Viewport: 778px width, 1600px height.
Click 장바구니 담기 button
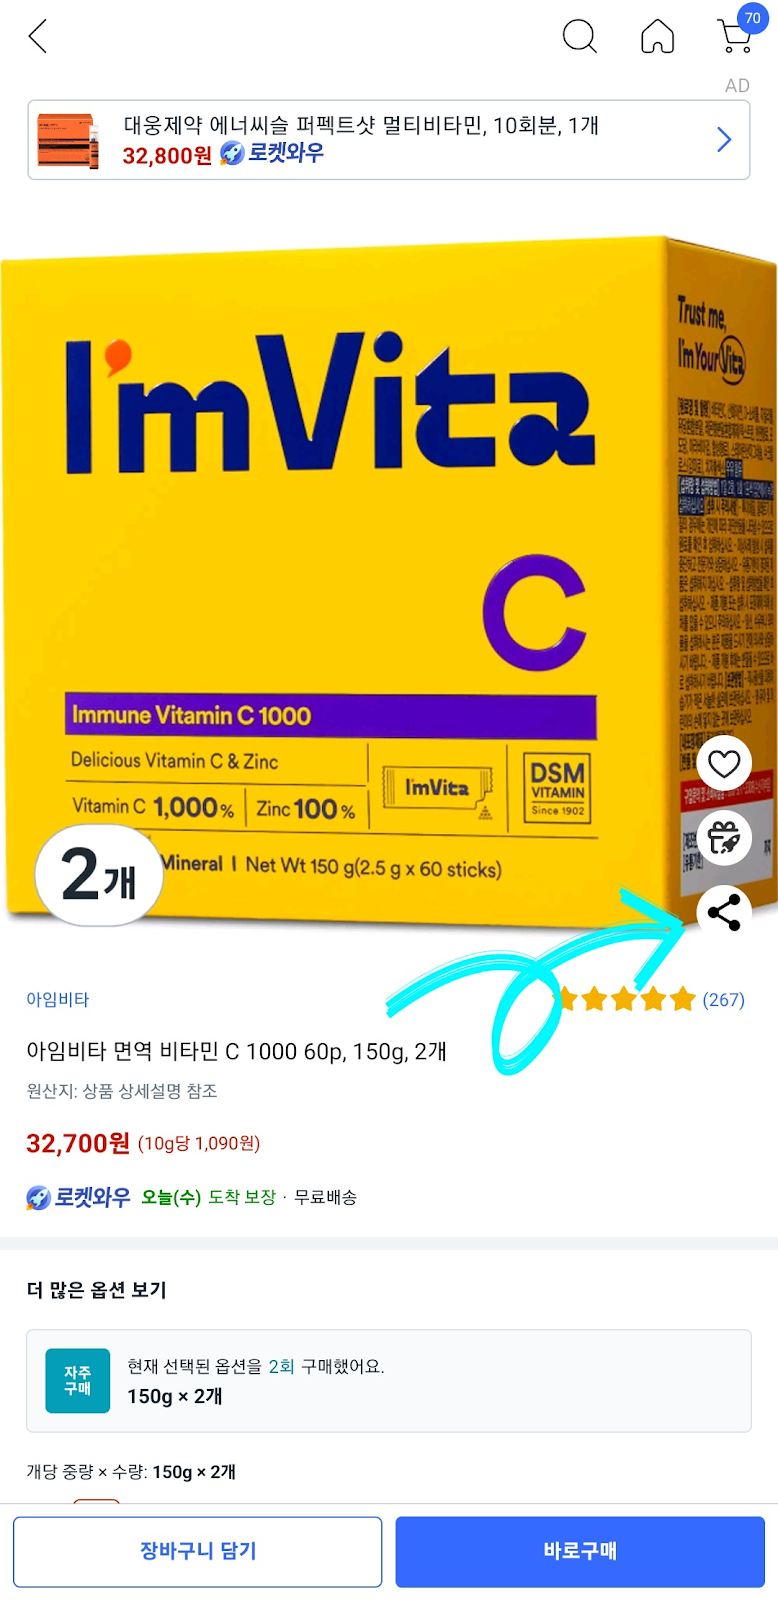[x=198, y=1551]
